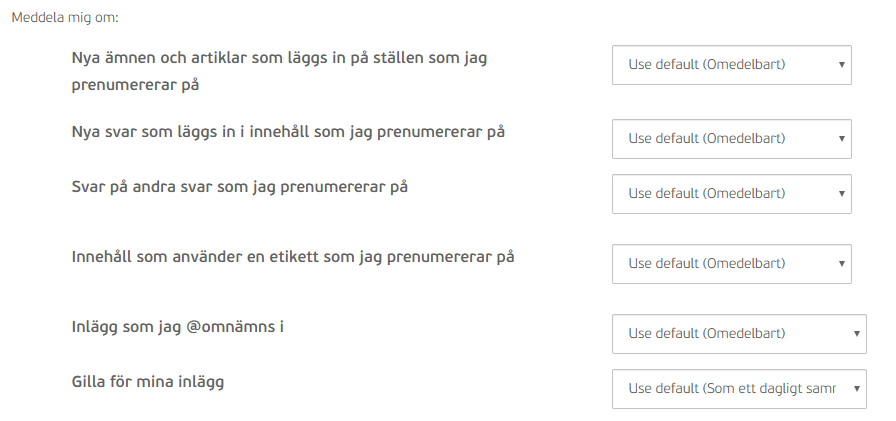Click the arrow on the 'Nya ämnen' dropdown

click(x=839, y=65)
